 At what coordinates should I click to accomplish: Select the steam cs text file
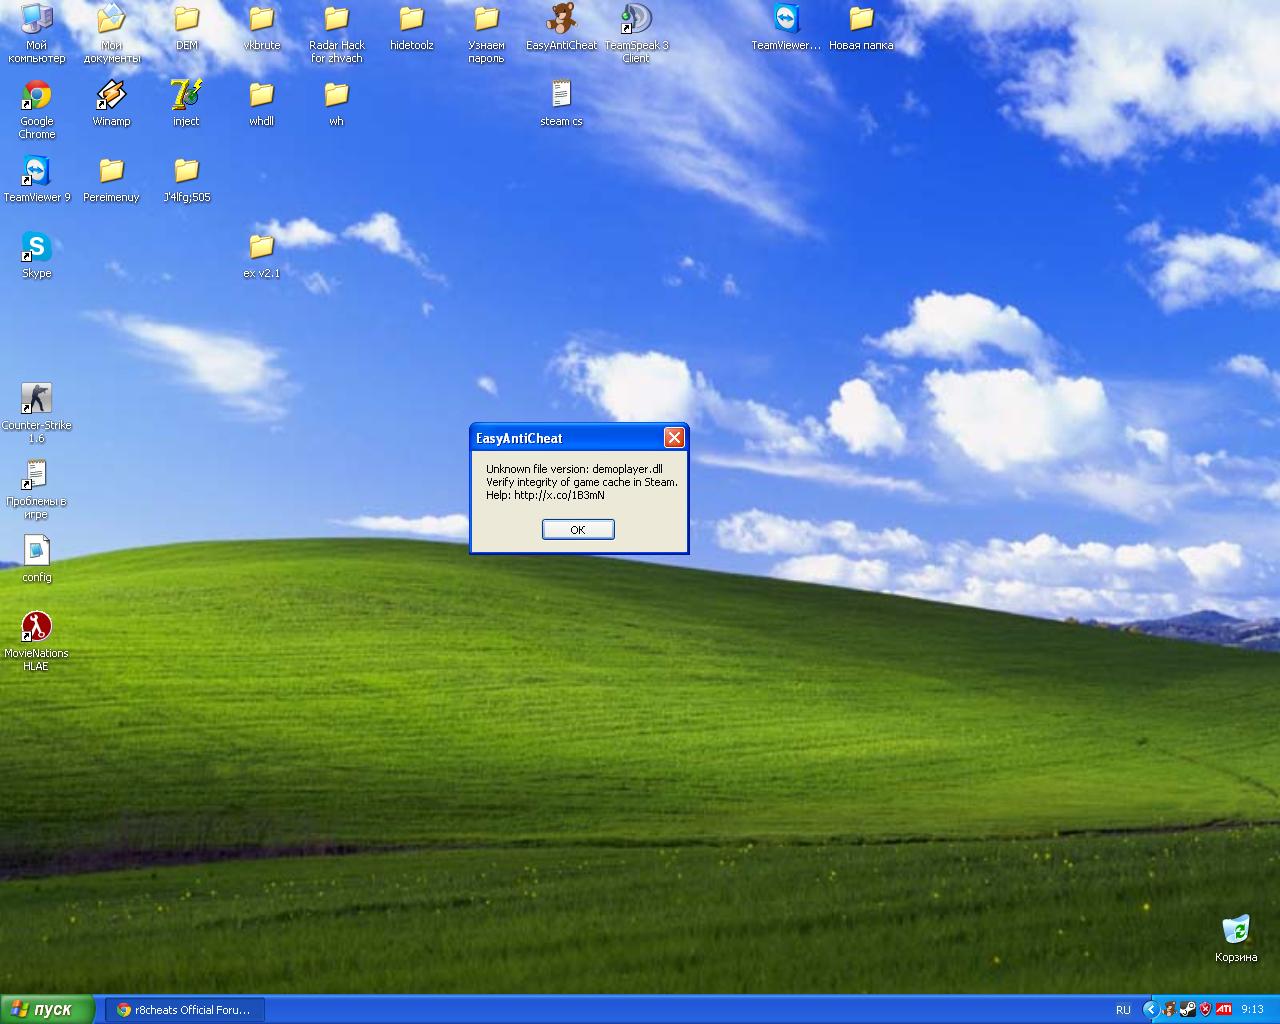coord(561,104)
